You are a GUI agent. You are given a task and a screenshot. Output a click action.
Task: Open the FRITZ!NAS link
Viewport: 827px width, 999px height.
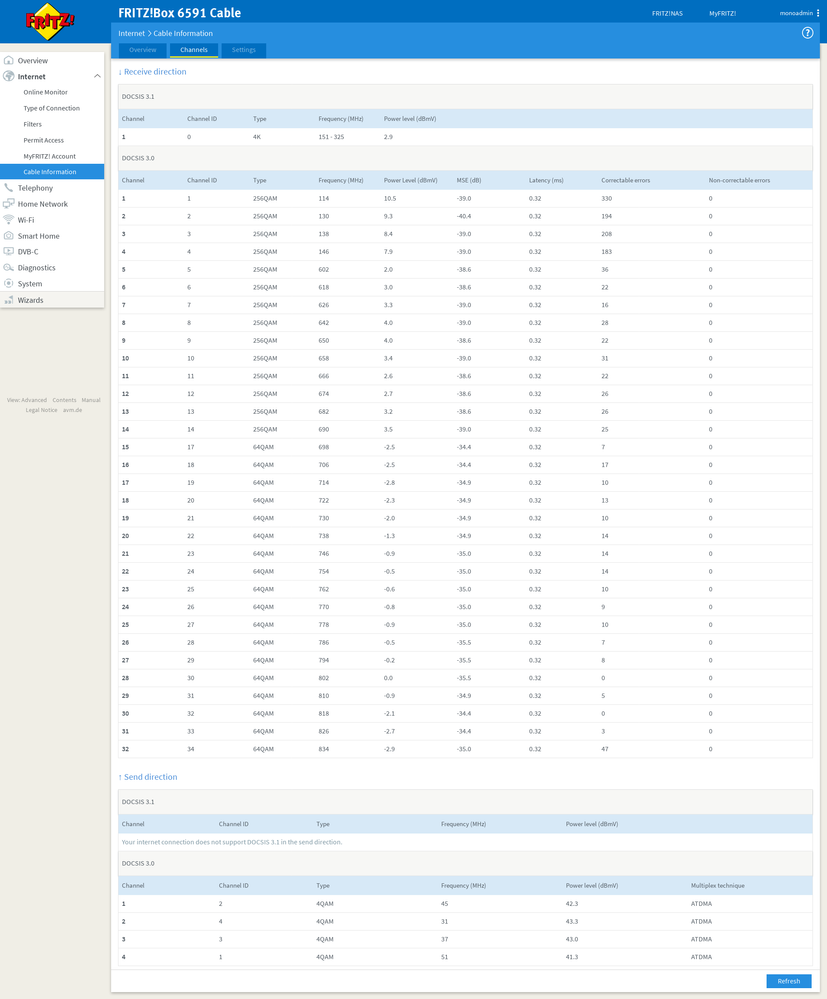pyautogui.click(x=667, y=13)
